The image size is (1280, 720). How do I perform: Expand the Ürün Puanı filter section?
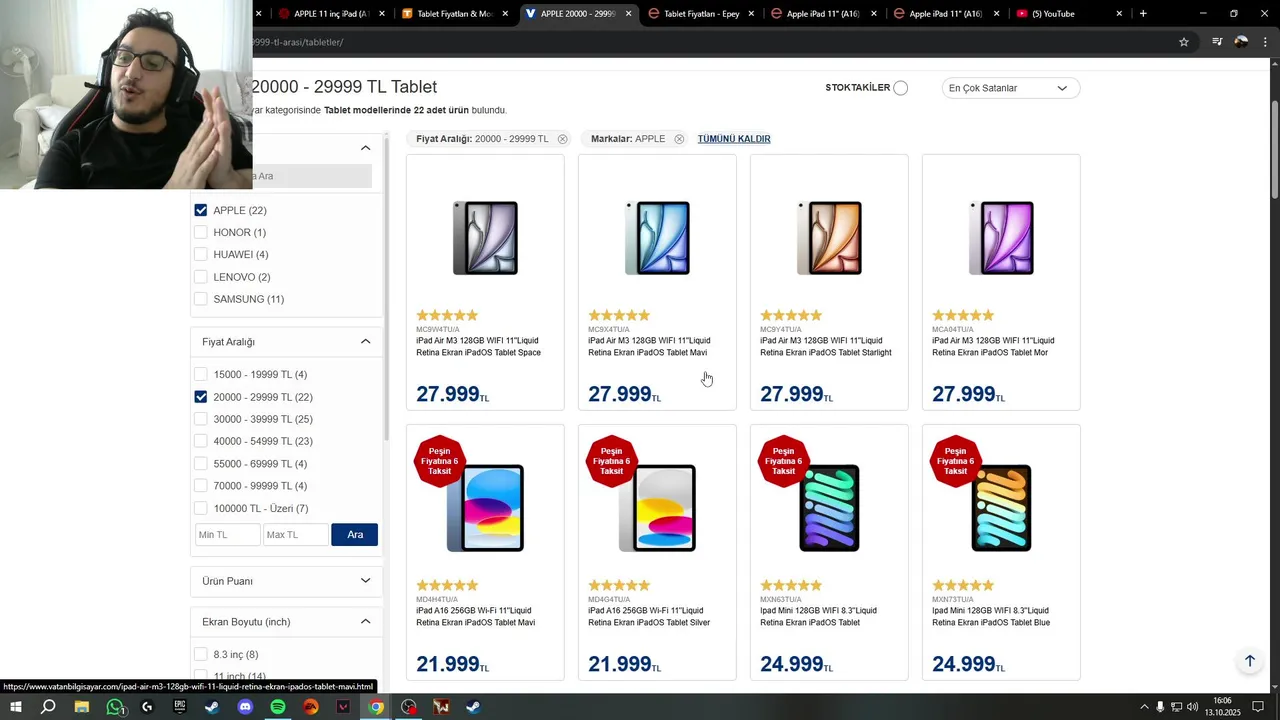tap(365, 581)
